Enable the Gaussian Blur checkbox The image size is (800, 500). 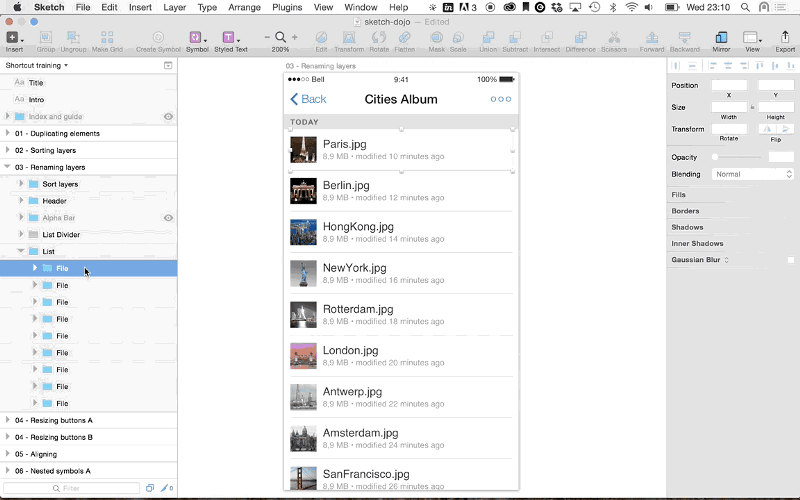pos(790,260)
